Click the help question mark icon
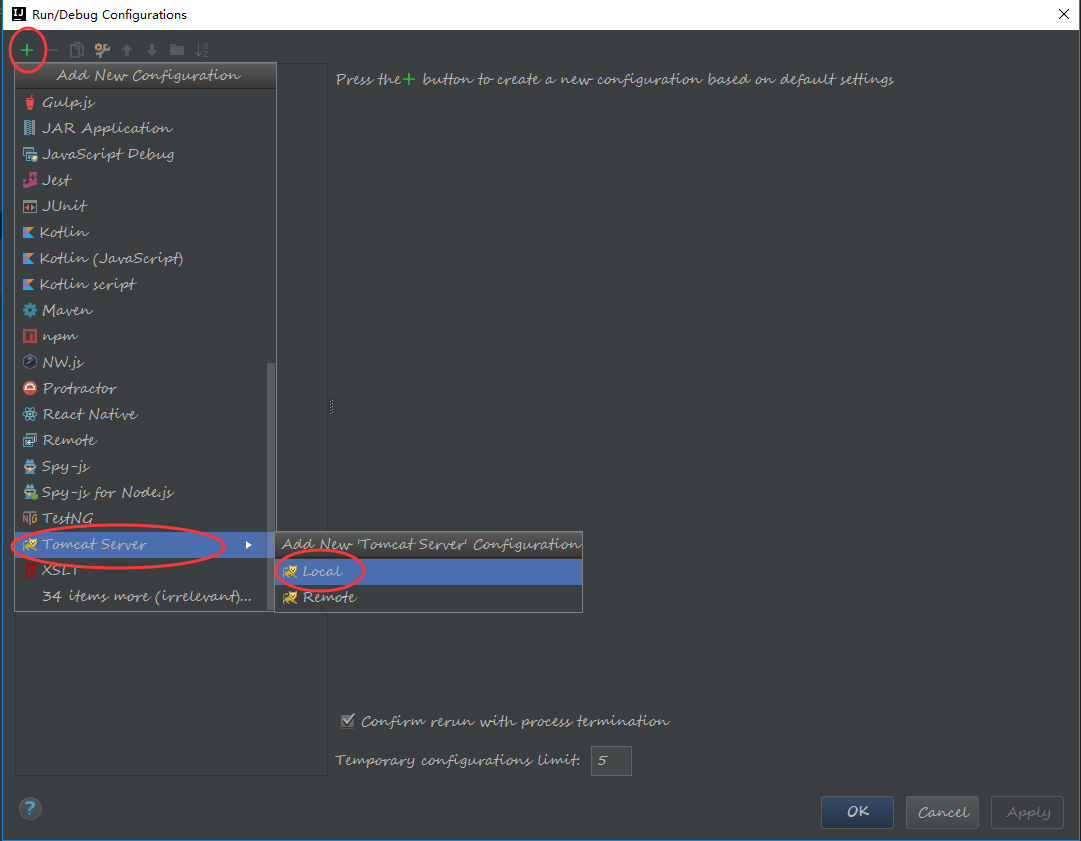The image size is (1081, 841). coord(30,809)
